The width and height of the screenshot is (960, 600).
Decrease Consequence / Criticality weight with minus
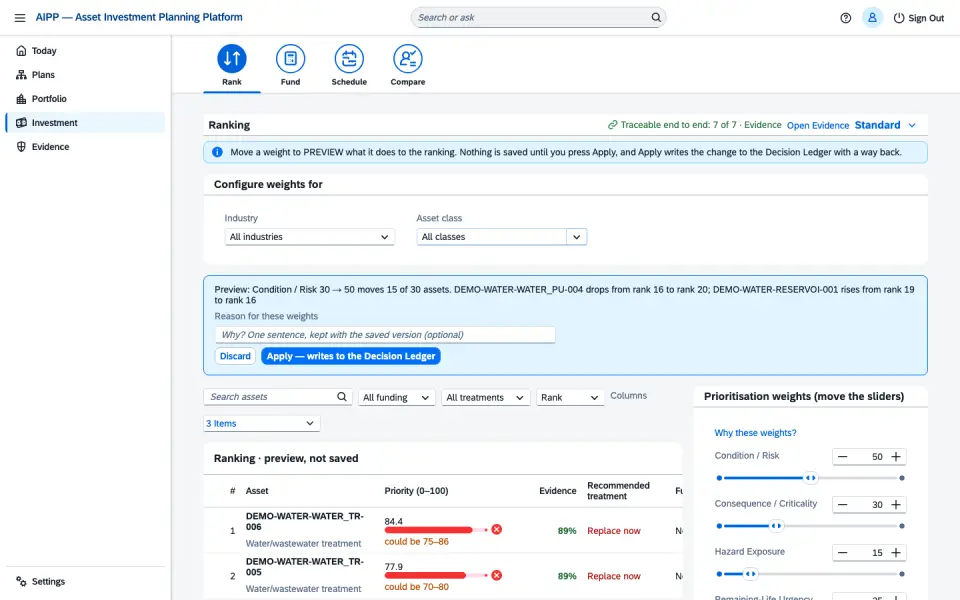click(842, 504)
